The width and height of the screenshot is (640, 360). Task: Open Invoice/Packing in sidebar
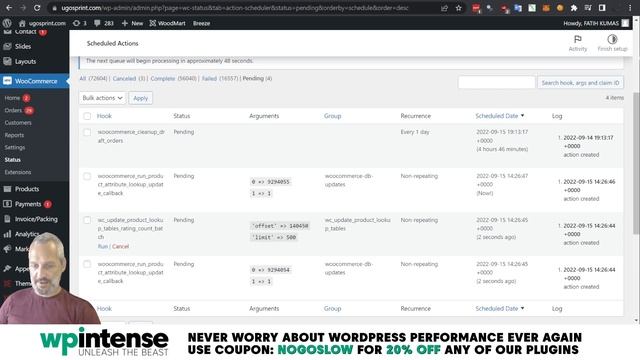pyautogui.click(x=36, y=219)
